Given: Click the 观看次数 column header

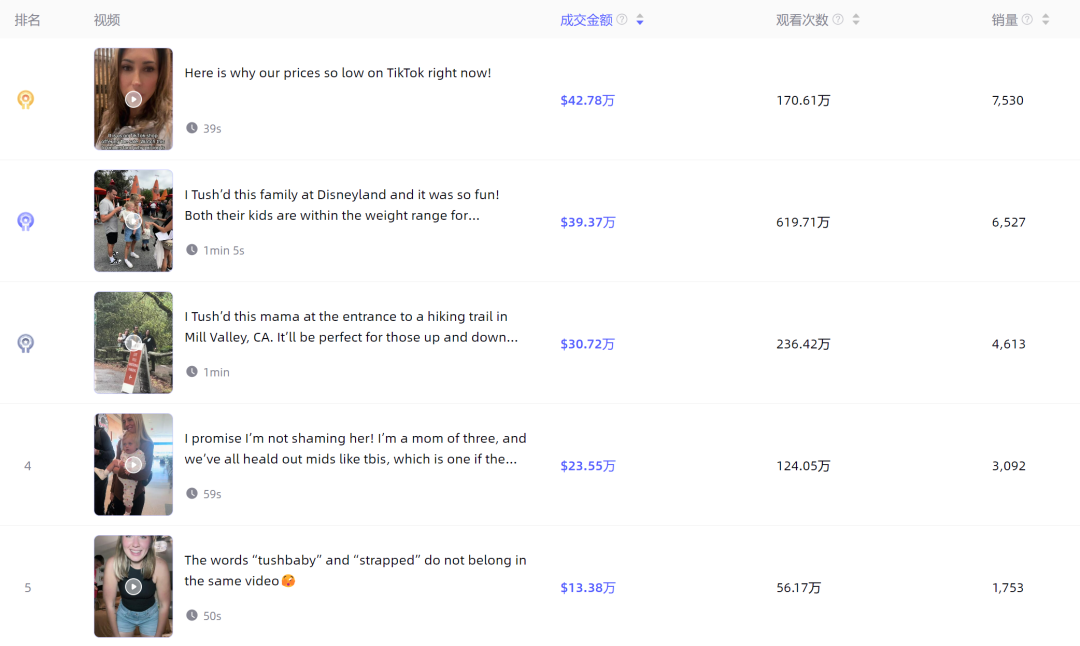Looking at the screenshot, I should point(802,20).
